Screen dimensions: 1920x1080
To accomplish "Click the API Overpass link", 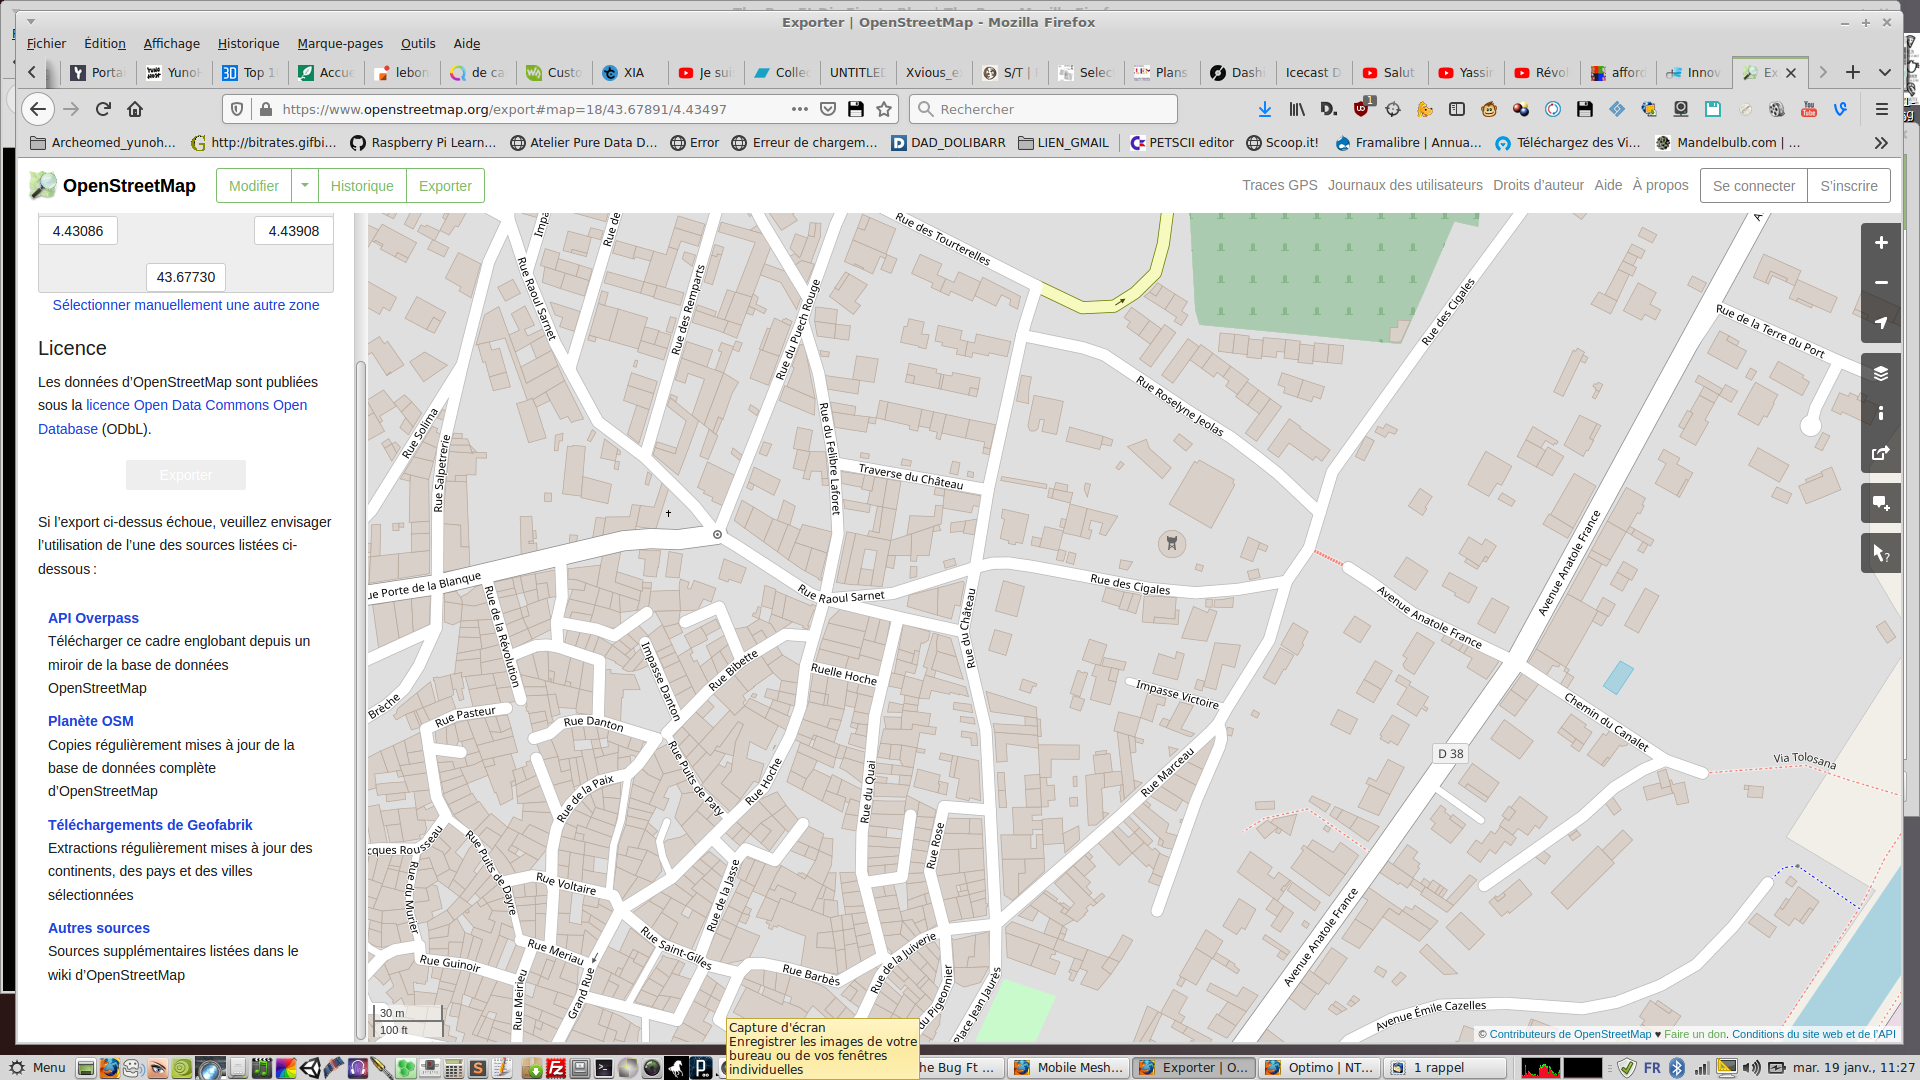I will 93,618.
